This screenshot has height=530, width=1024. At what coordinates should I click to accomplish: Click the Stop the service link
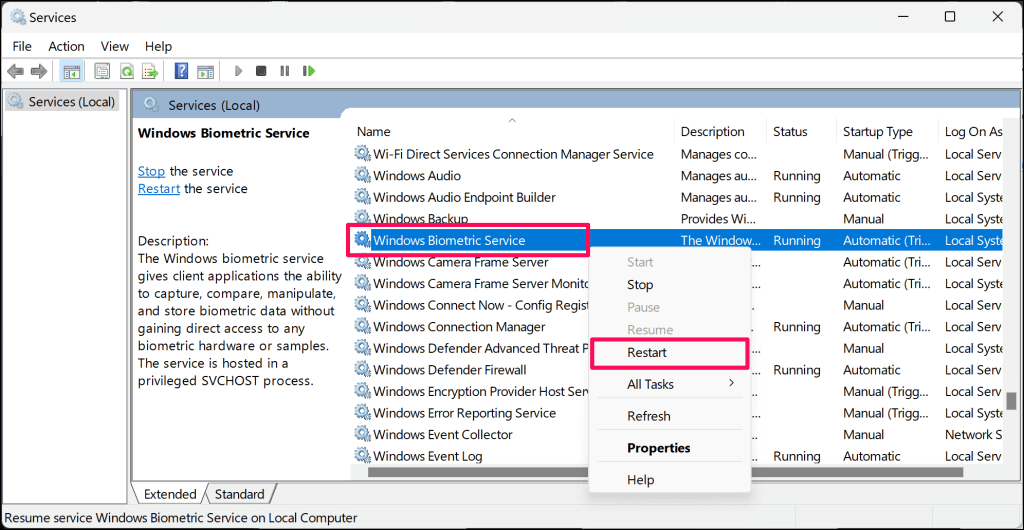coord(151,171)
